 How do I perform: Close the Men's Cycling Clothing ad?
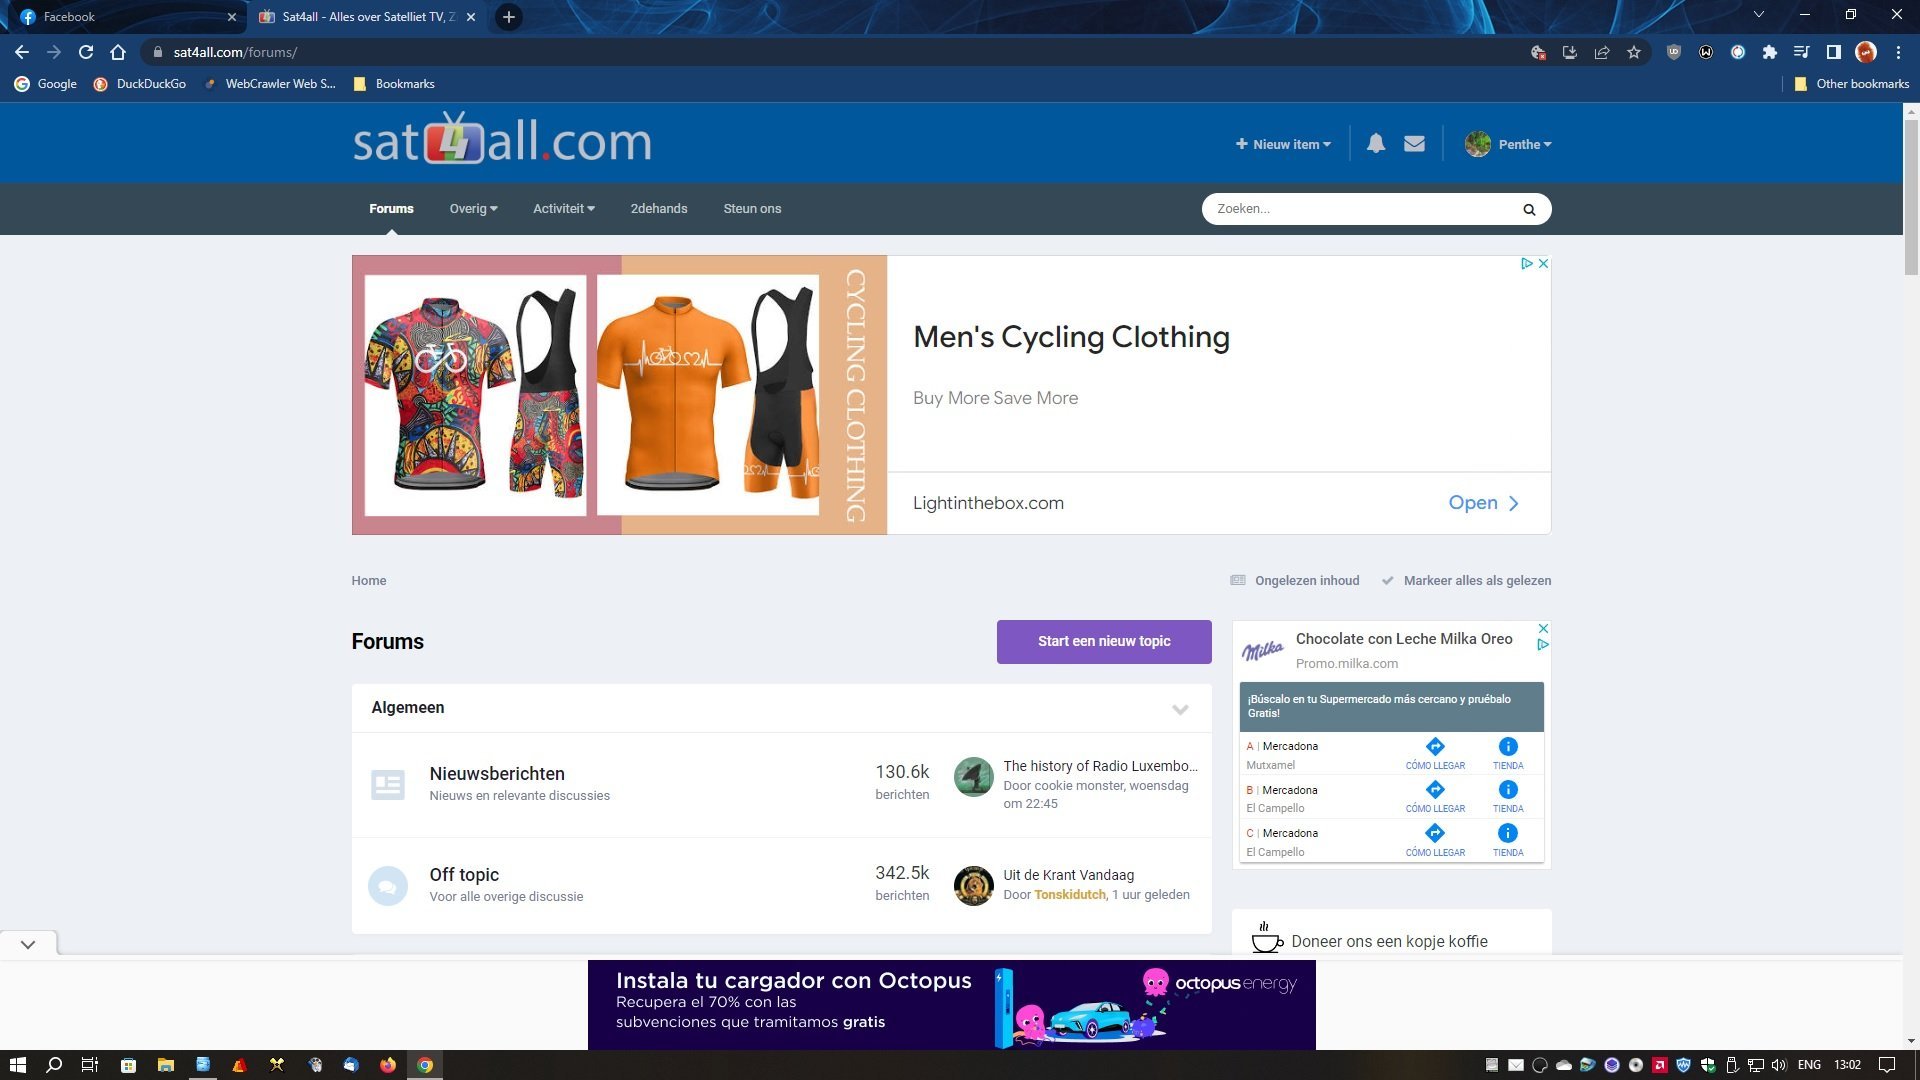tap(1543, 264)
